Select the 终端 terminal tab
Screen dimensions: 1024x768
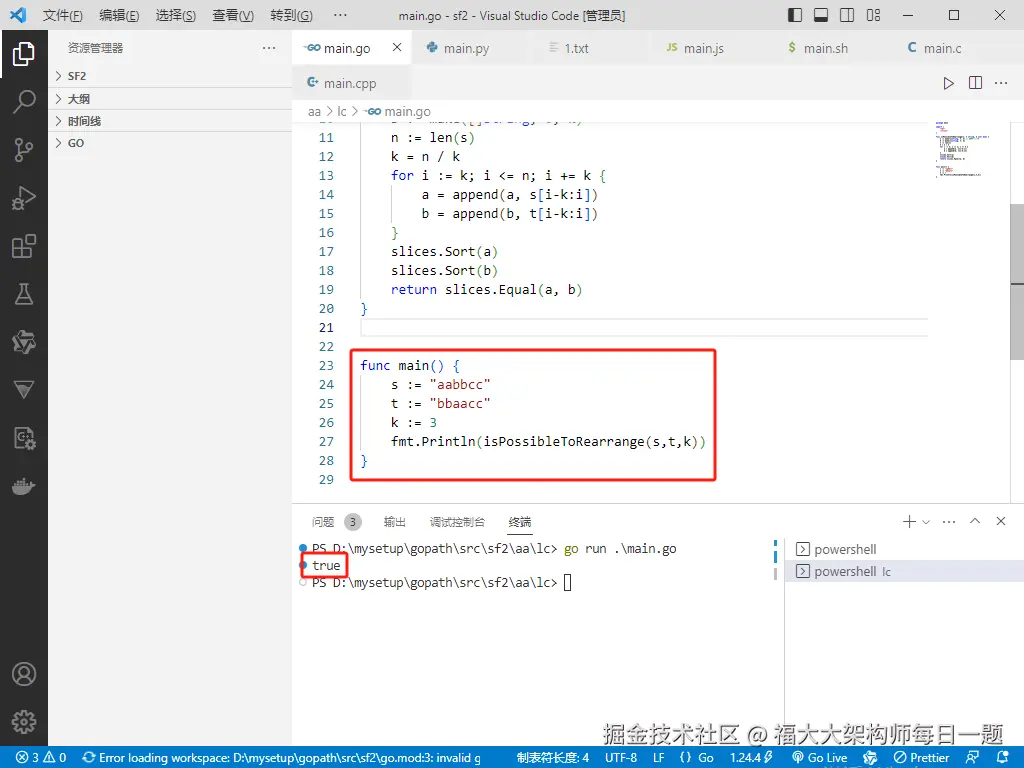[x=520, y=522]
